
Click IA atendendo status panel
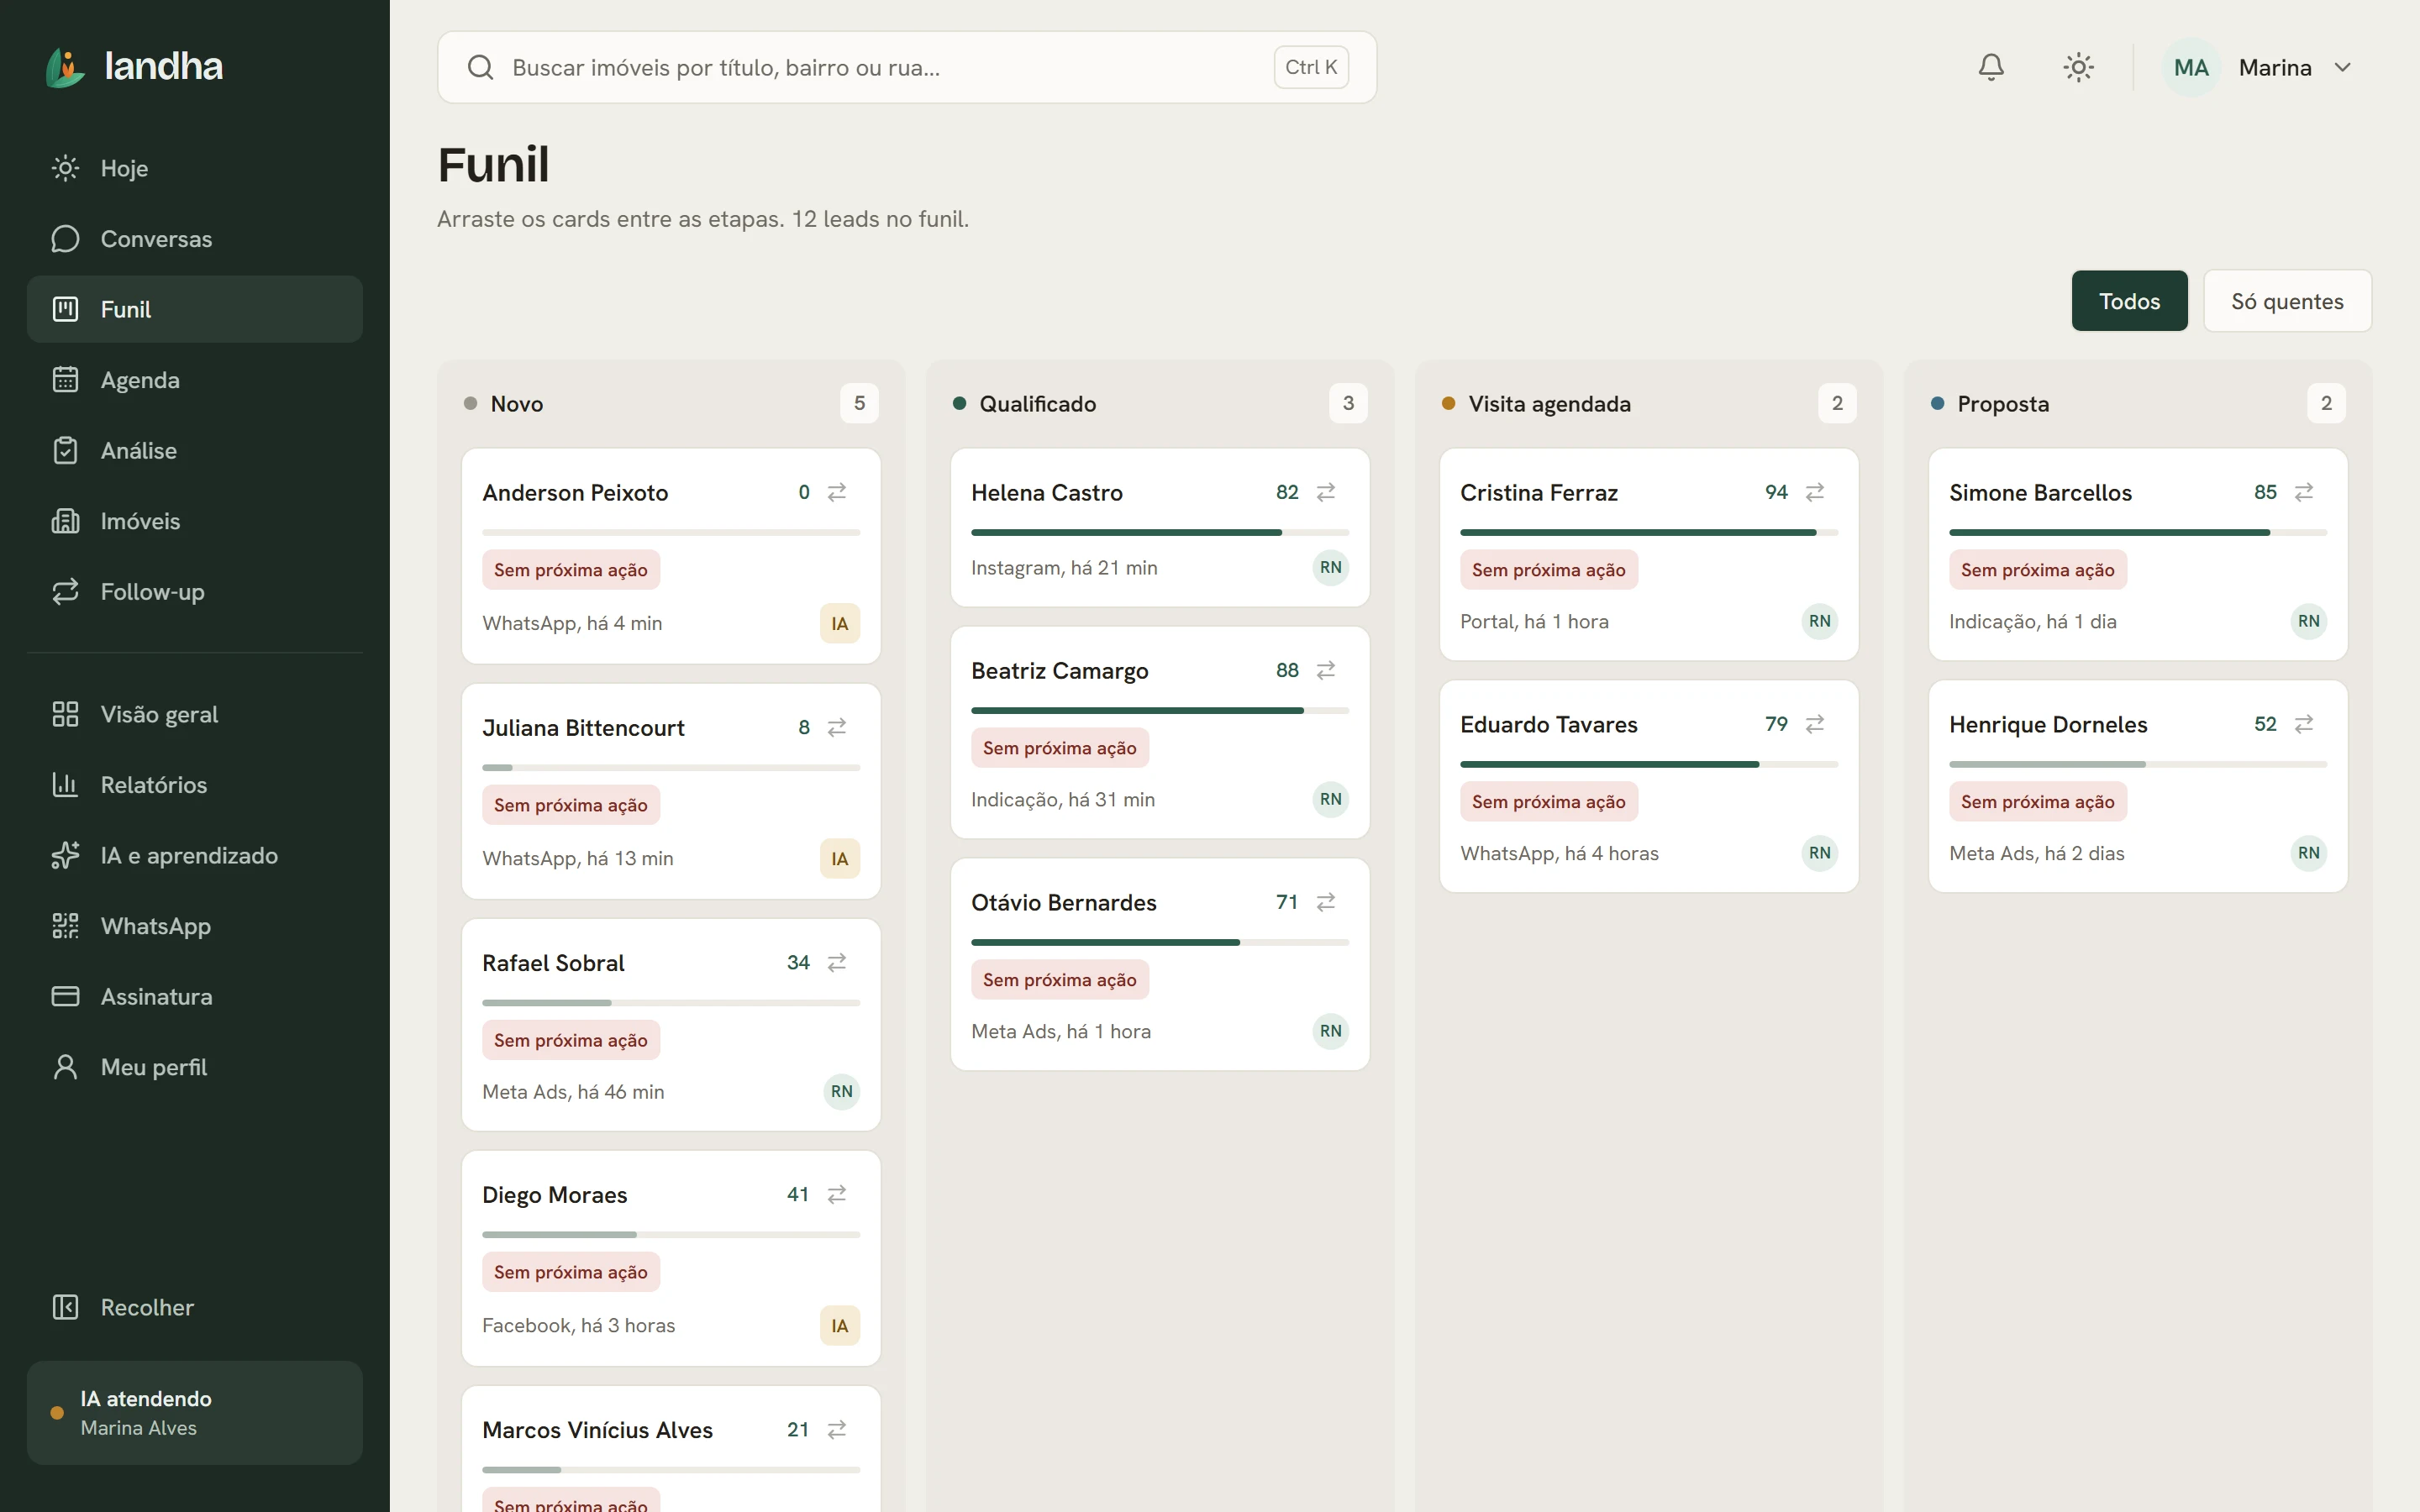click(195, 1412)
